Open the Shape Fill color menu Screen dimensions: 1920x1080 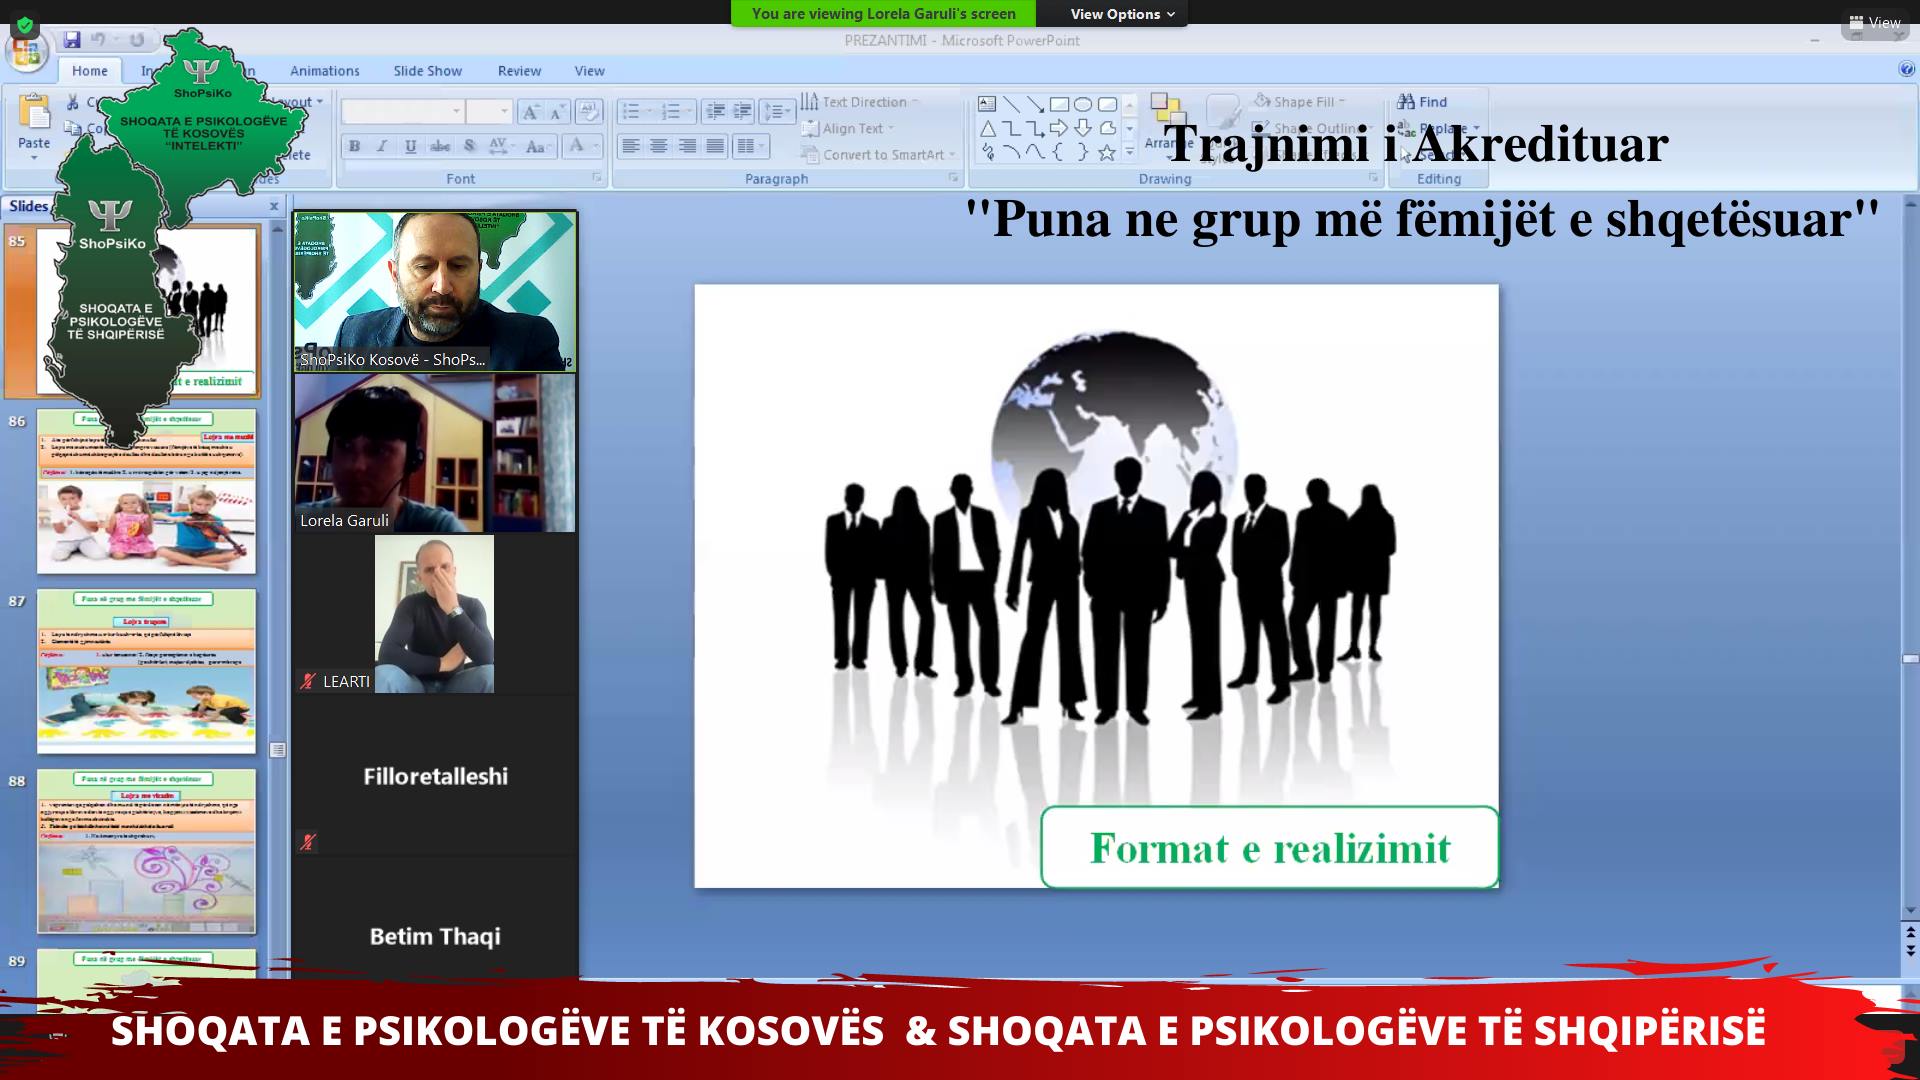point(1300,101)
